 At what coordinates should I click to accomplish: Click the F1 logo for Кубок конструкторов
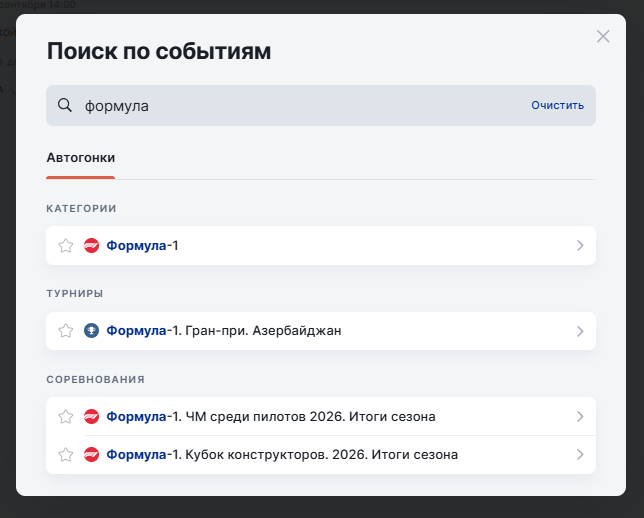click(91, 455)
